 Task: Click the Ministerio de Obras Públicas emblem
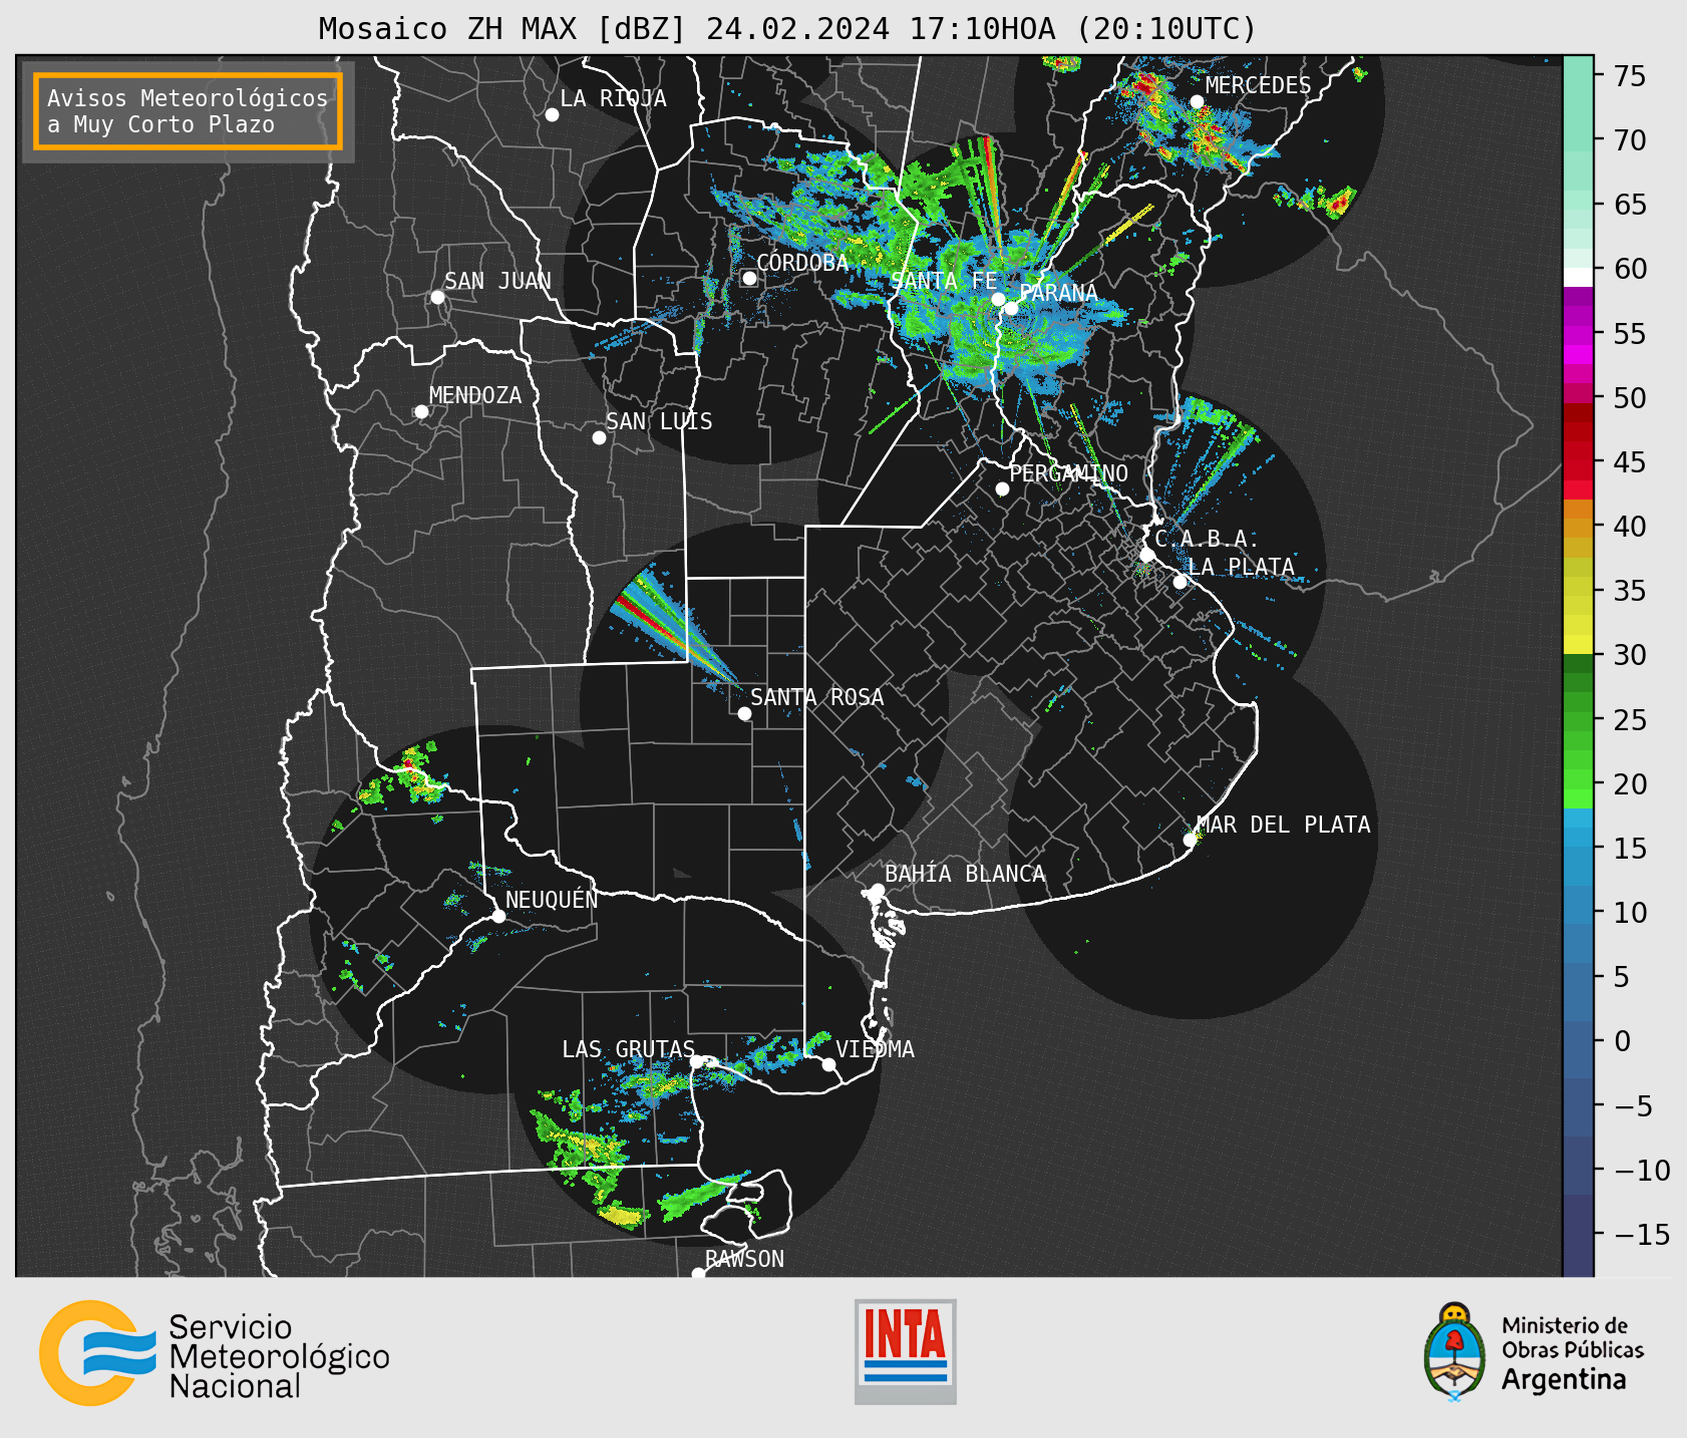point(1455,1350)
